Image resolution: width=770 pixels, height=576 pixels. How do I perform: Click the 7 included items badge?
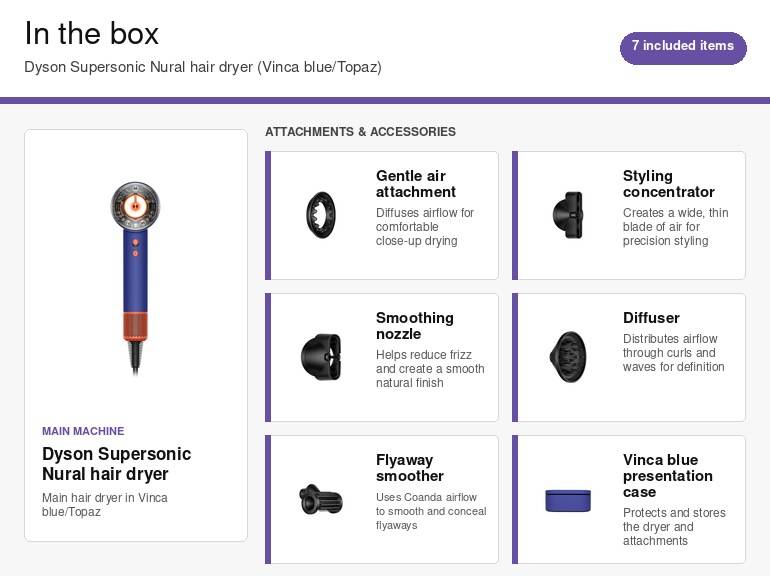tap(683, 48)
